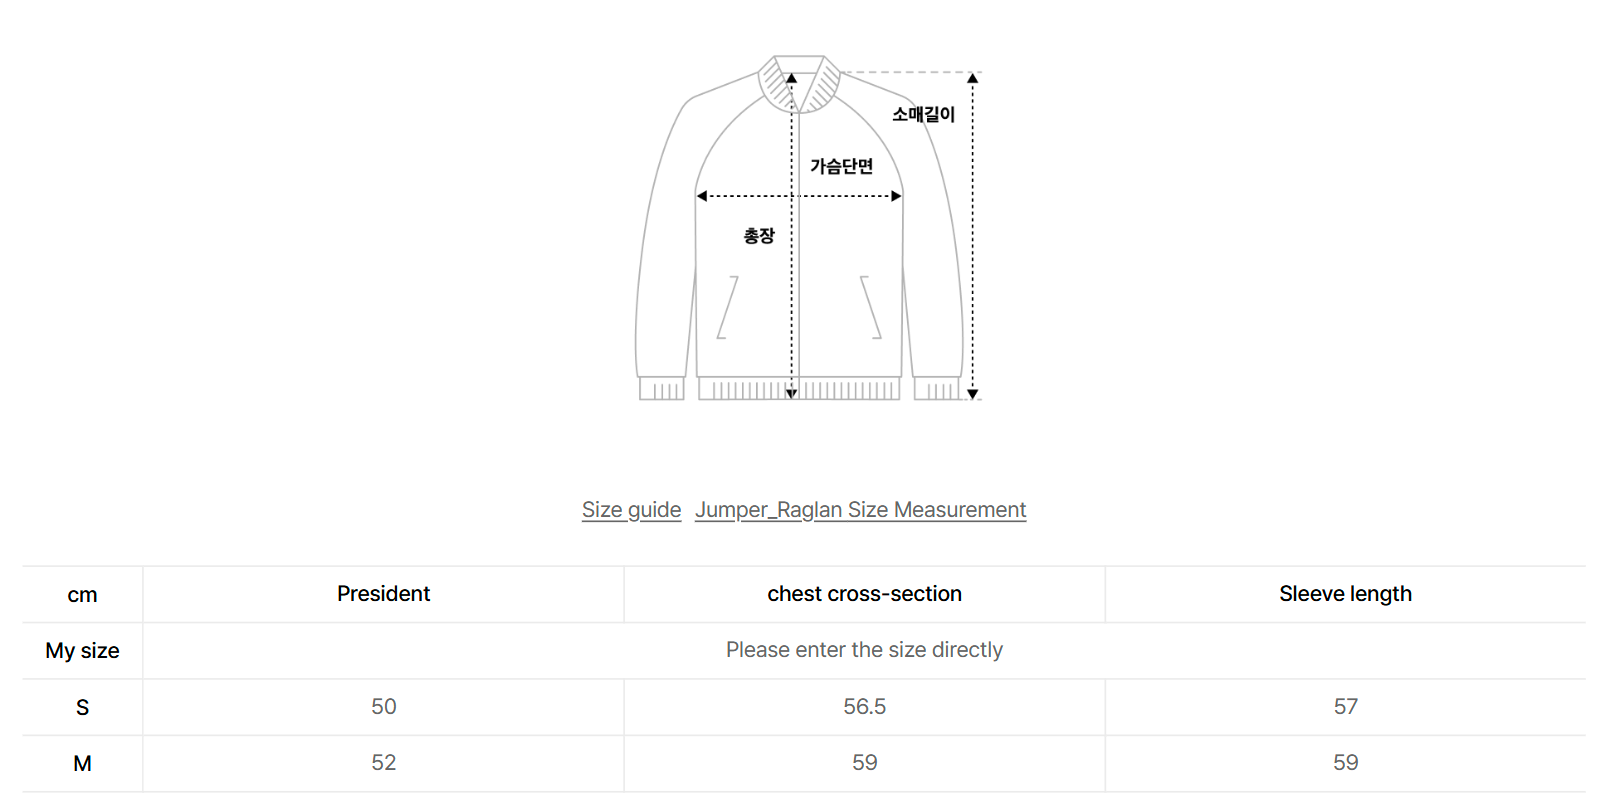Click the My size row label
The image size is (1610, 808).
pyautogui.click(x=82, y=651)
